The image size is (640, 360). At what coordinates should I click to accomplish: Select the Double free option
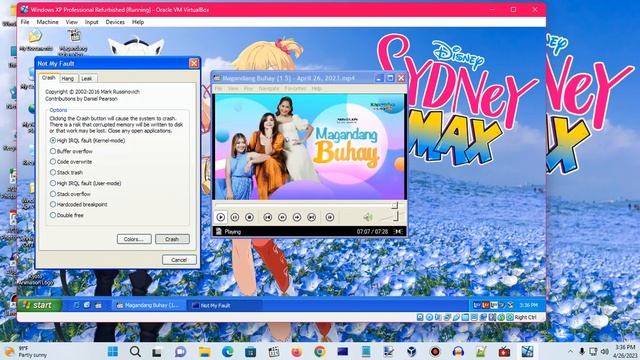67,215
